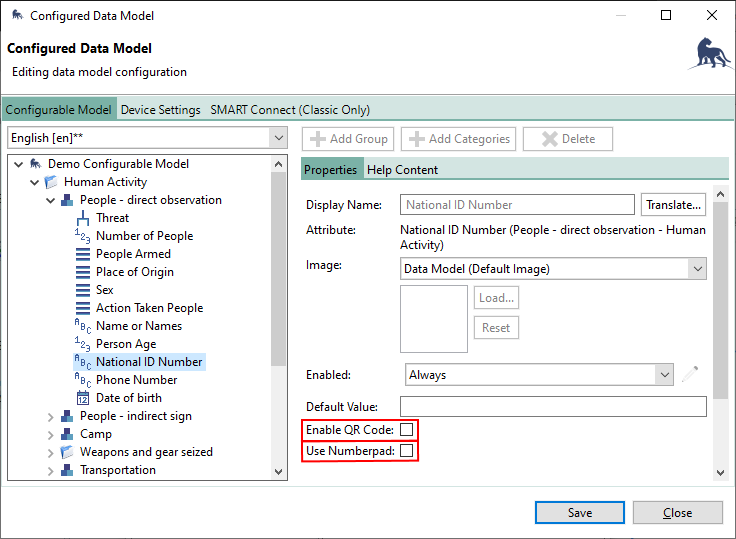Enable the QR Code checkbox
Image resolution: width=736 pixels, height=539 pixels.
tap(407, 430)
